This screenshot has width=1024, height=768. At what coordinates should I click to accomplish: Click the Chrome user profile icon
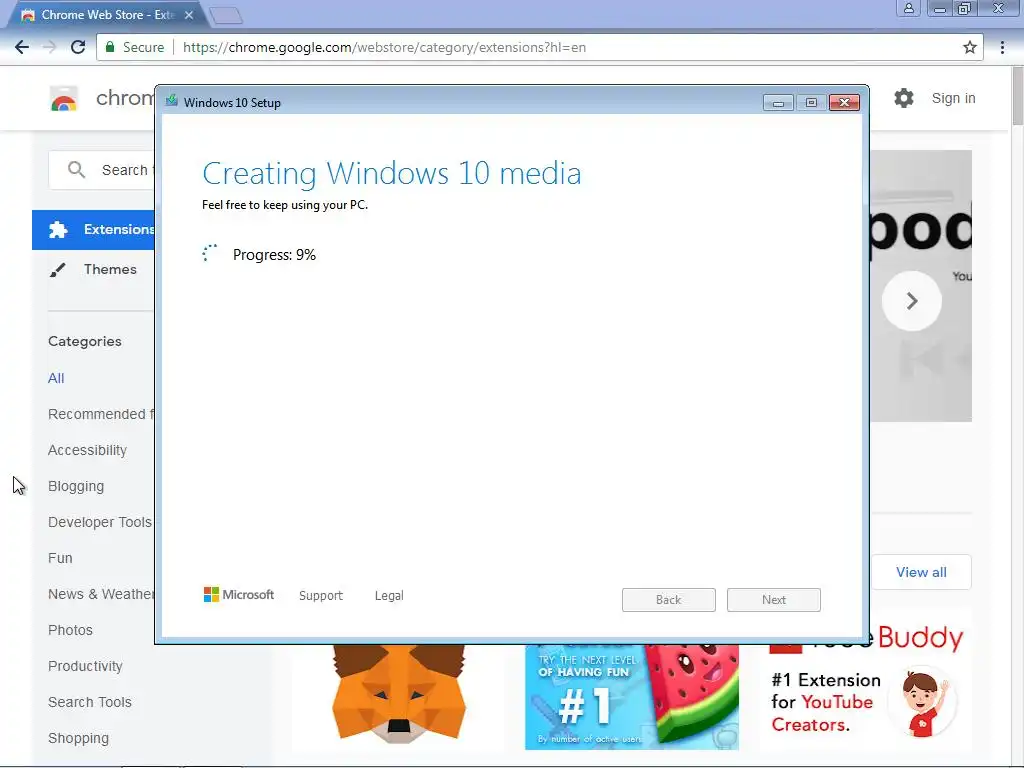pyautogui.click(x=908, y=8)
